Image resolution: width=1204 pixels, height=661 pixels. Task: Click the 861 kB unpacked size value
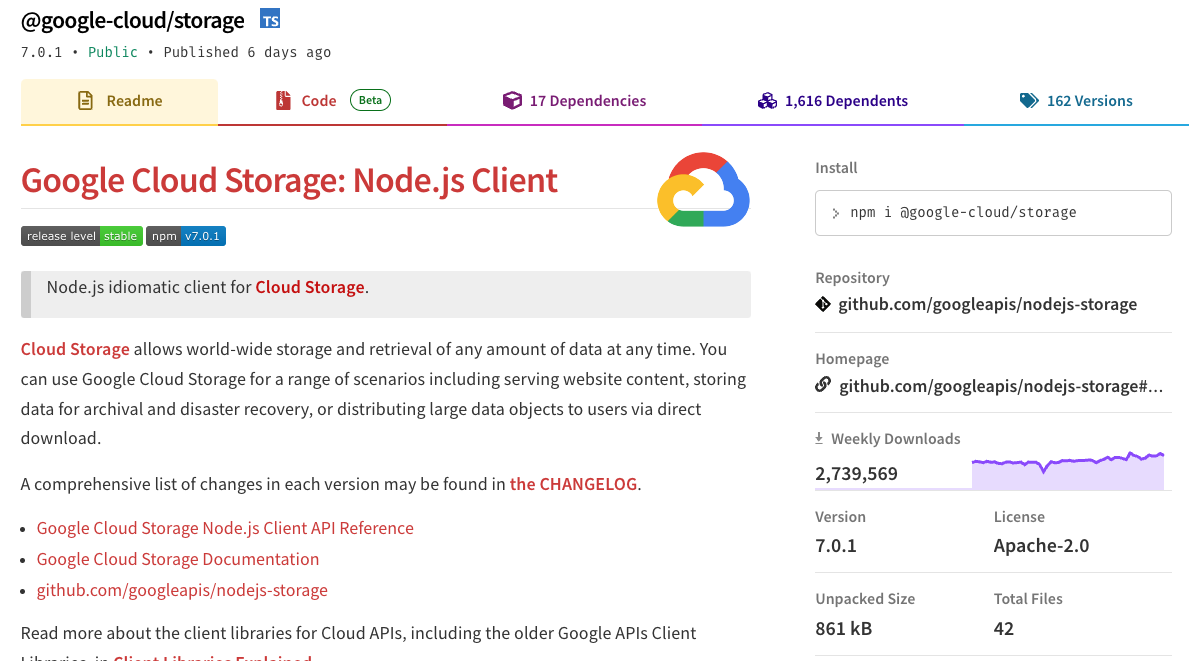(843, 629)
